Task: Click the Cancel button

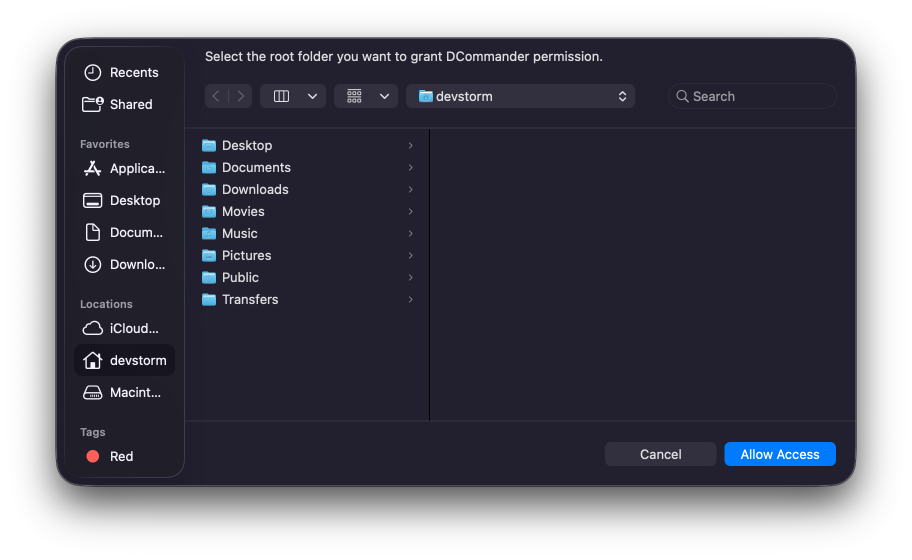Action: pos(660,454)
